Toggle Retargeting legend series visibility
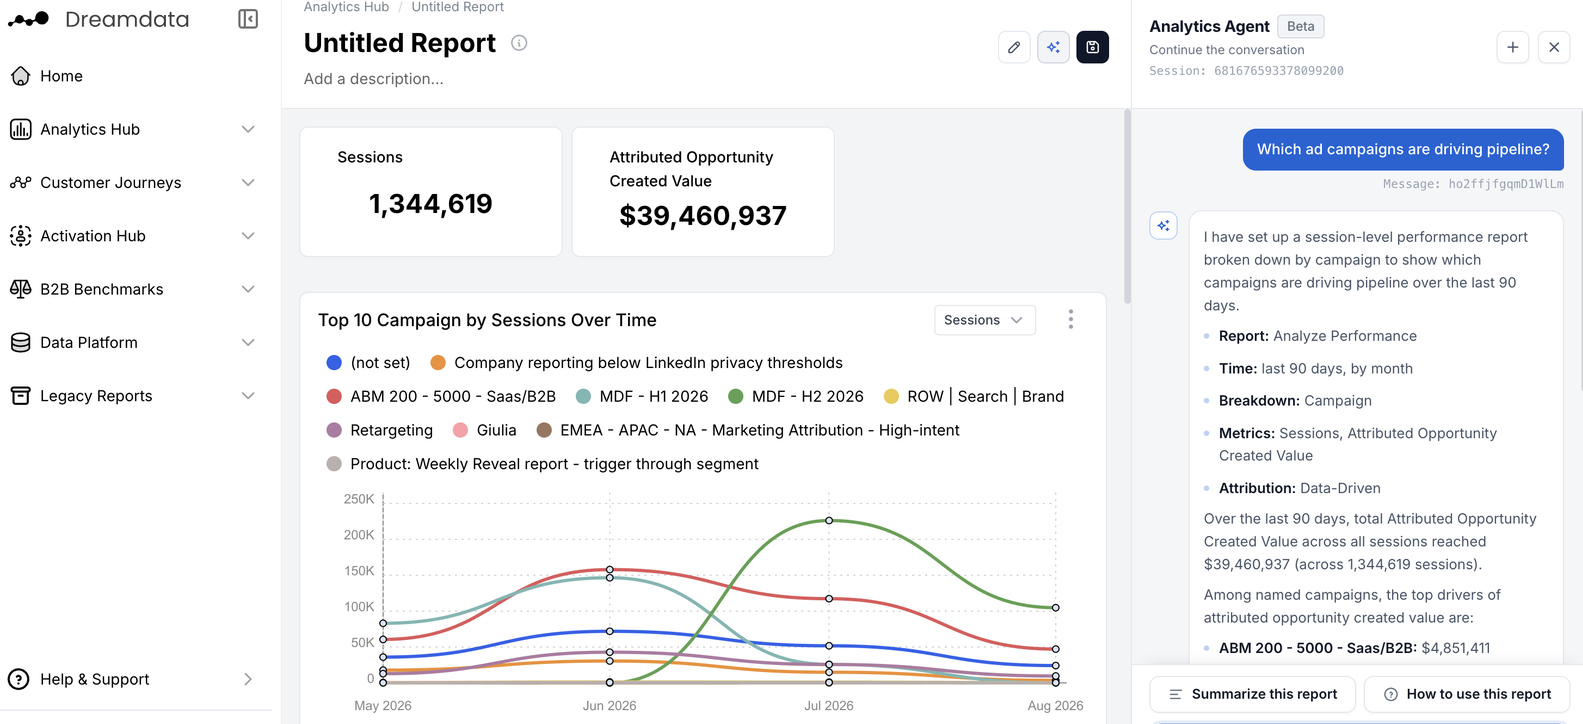 [380, 430]
